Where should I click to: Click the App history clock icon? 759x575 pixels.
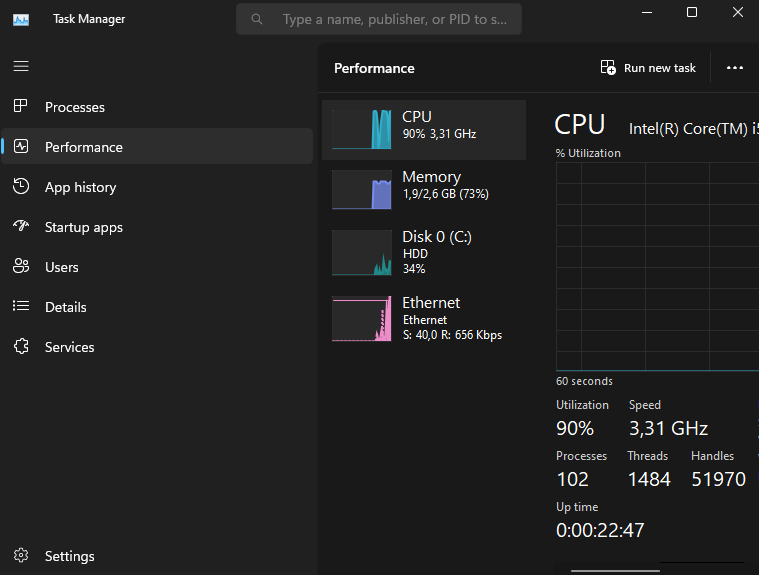[21, 186]
